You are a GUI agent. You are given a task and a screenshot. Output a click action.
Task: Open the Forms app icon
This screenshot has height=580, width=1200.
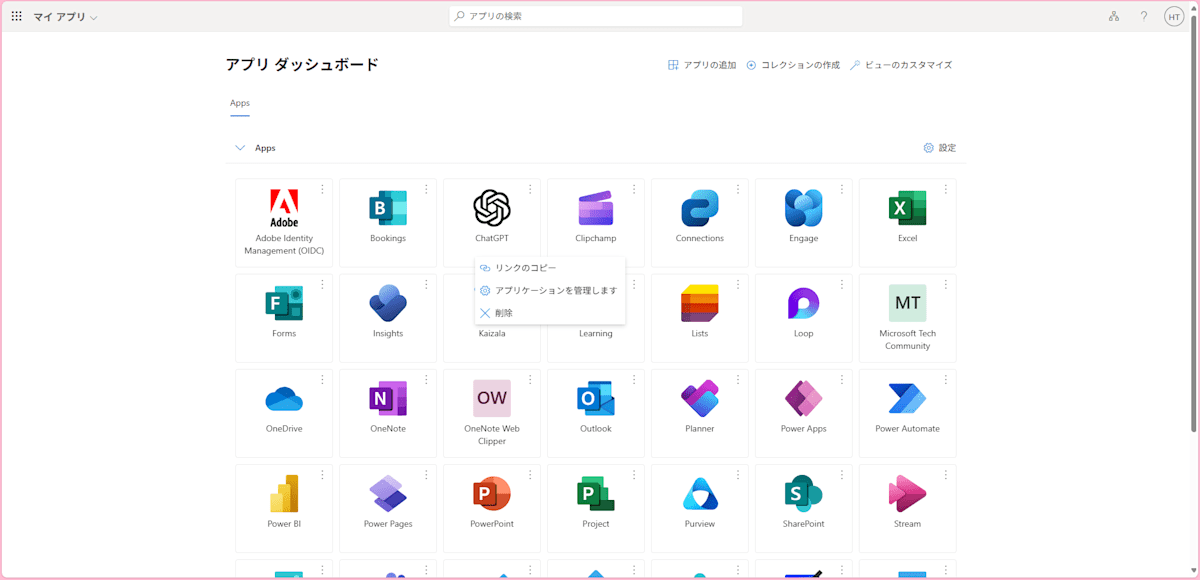(284, 303)
